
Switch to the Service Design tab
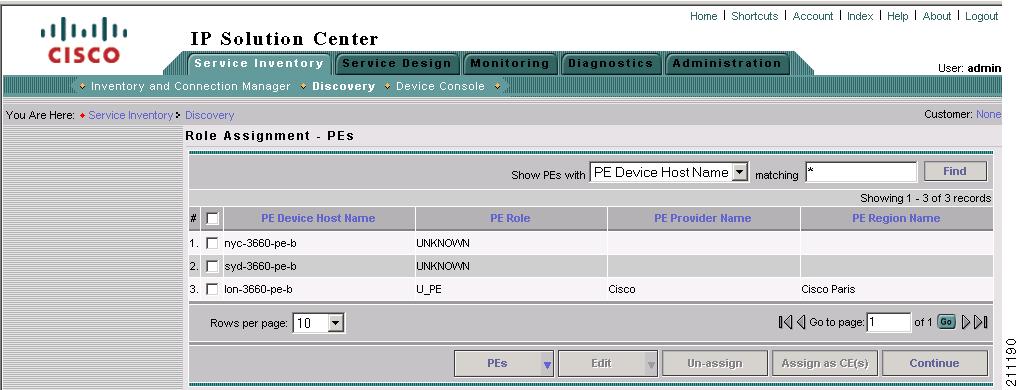click(397, 64)
